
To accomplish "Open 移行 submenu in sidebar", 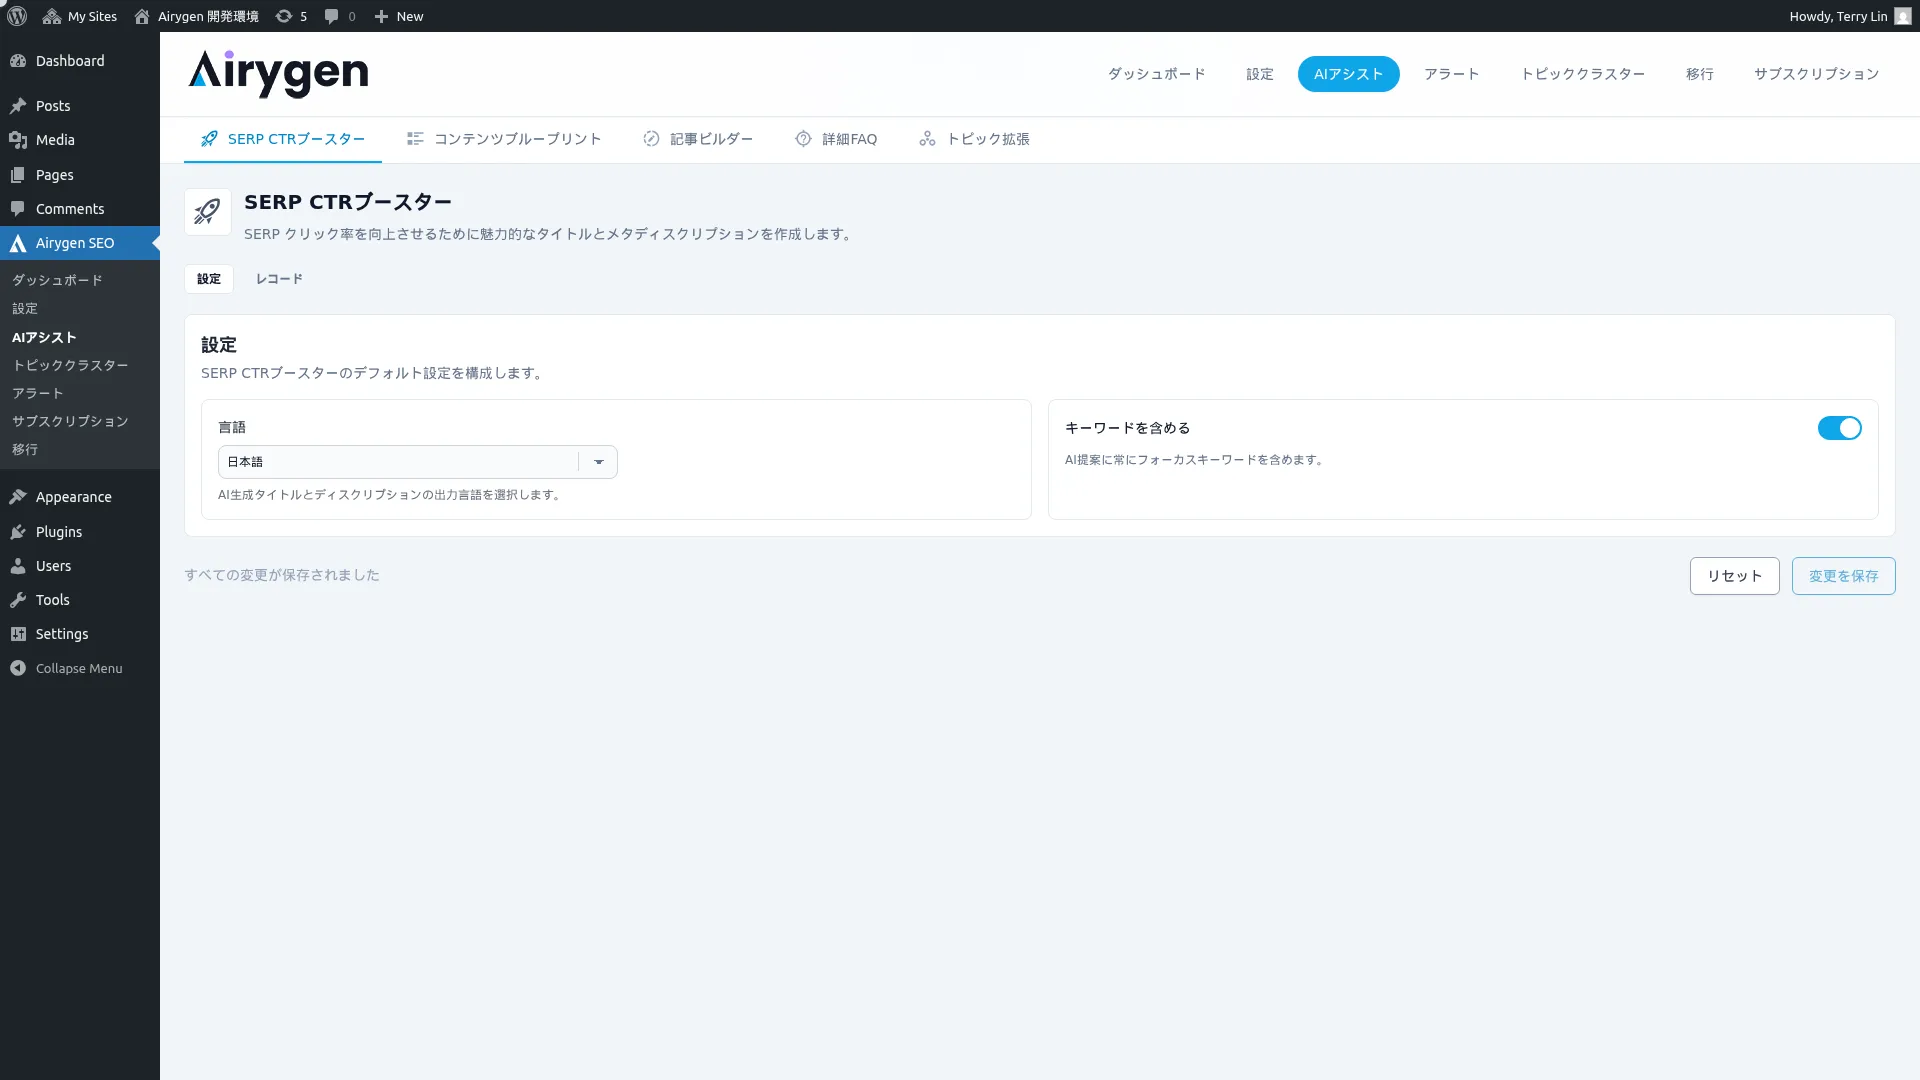I will point(25,449).
